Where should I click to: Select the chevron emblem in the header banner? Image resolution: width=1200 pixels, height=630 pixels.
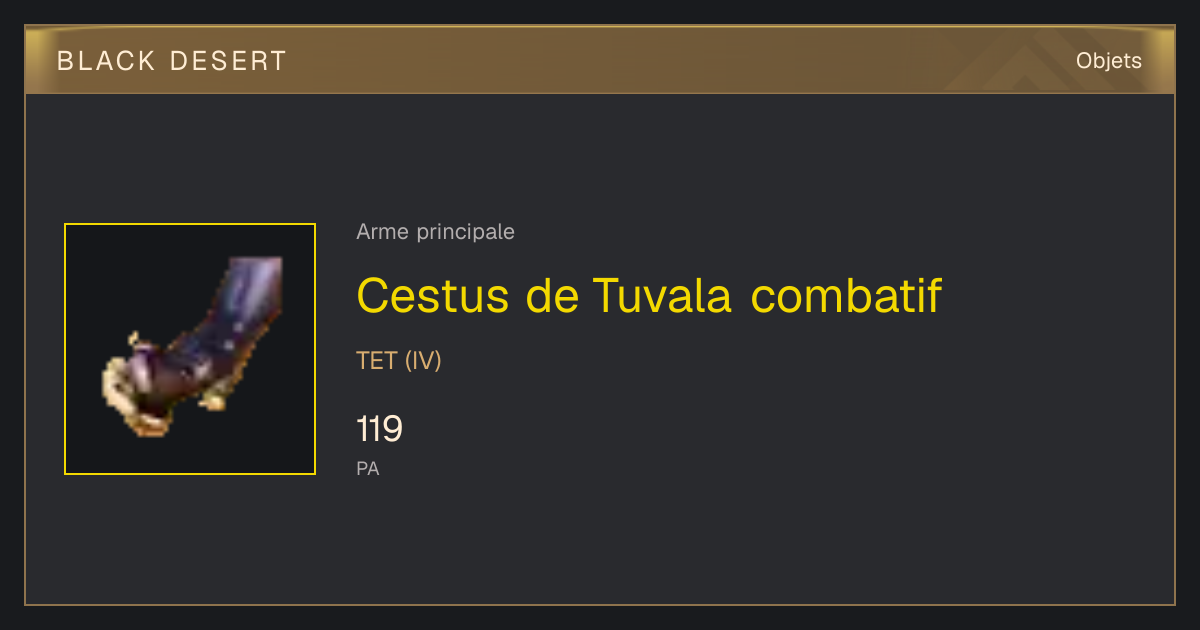(1045, 61)
